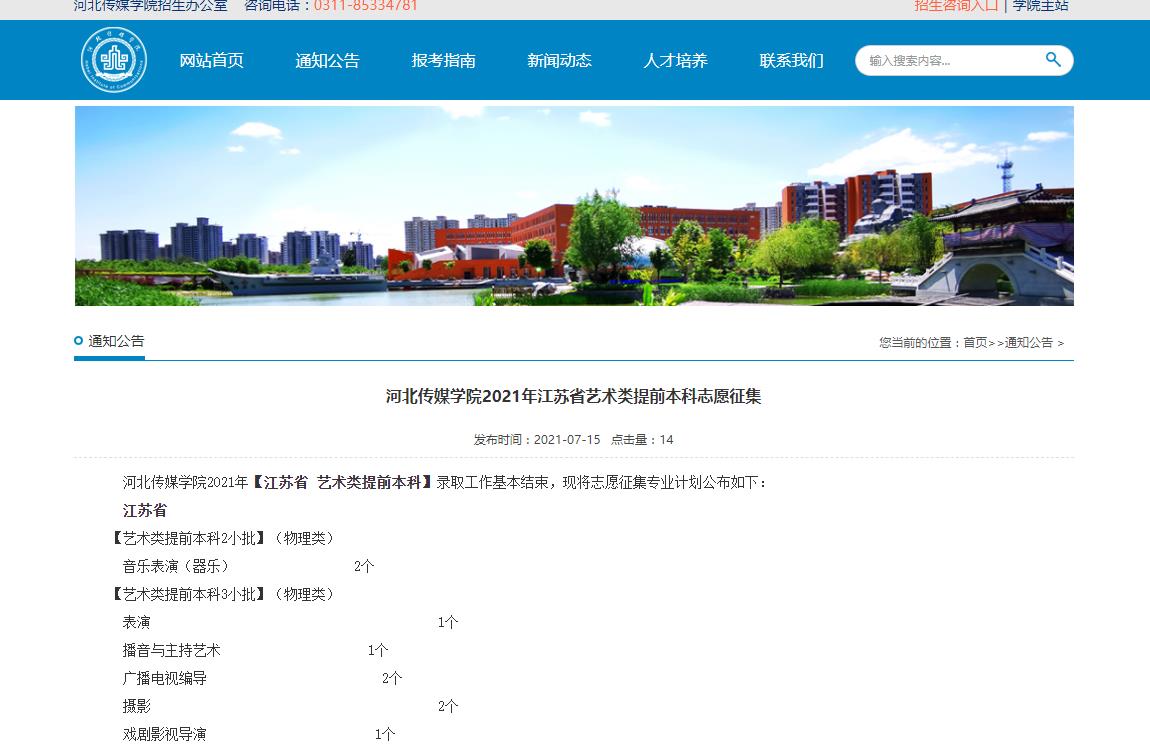Screen dimensions: 1150x750
Task: Click the college logo emblem
Action: (114, 60)
